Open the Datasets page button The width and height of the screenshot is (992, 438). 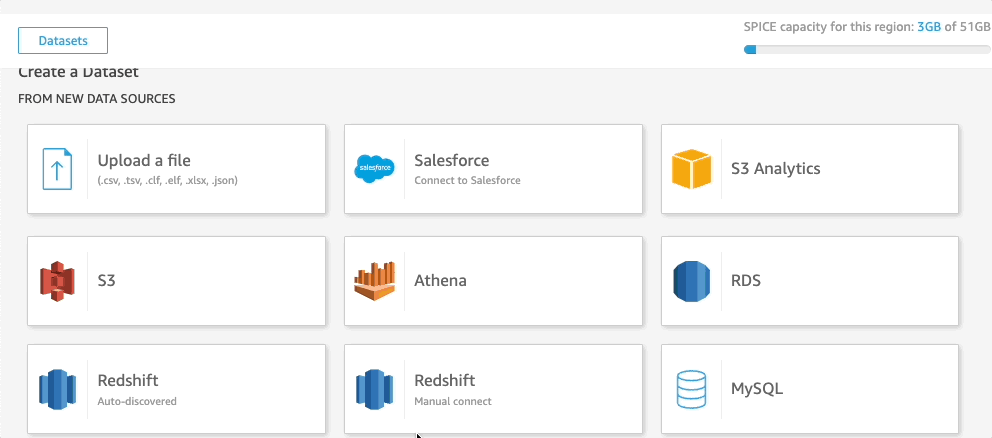click(63, 41)
